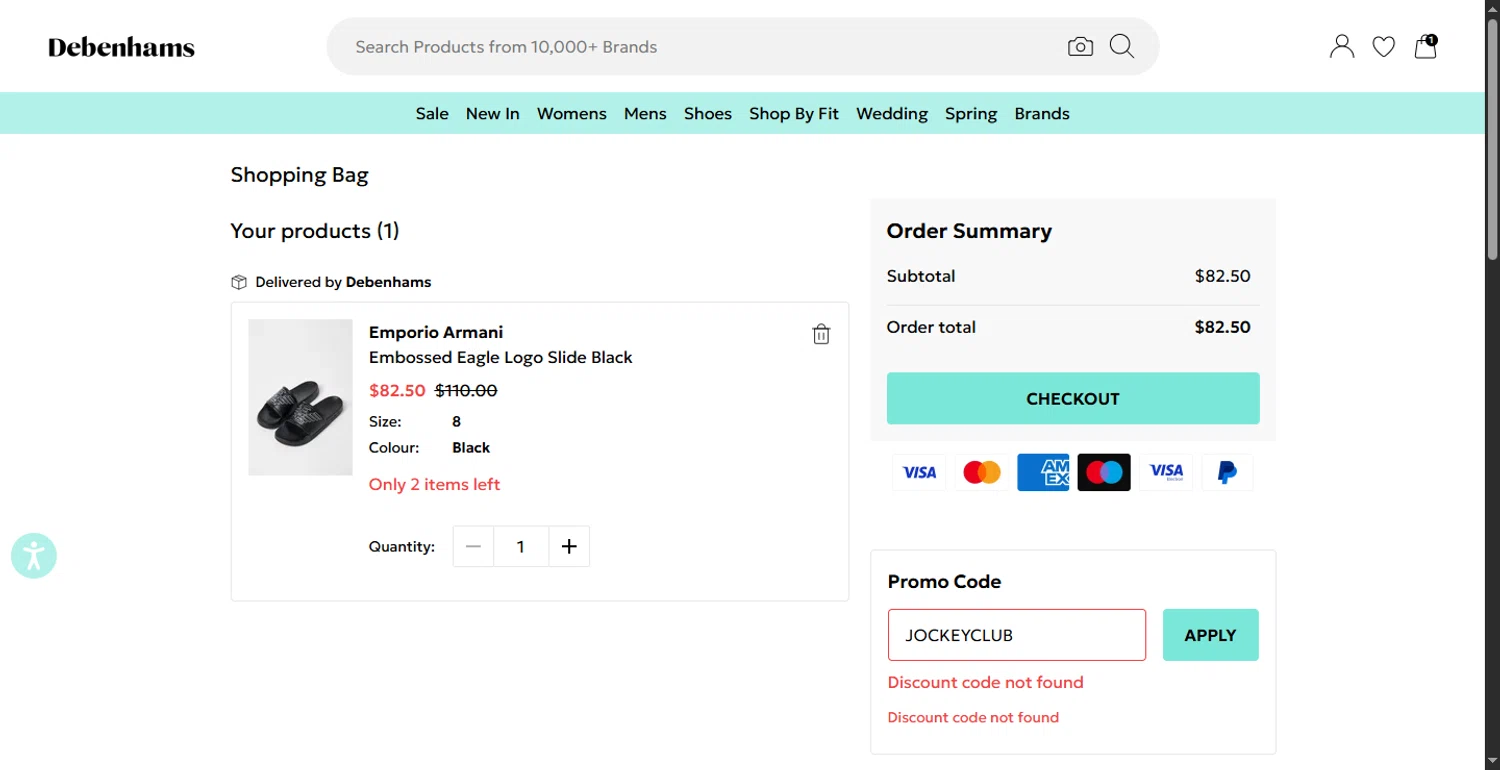Open the account profile icon
Viewport: 1500px width, 770px height.
(1342, 46)
